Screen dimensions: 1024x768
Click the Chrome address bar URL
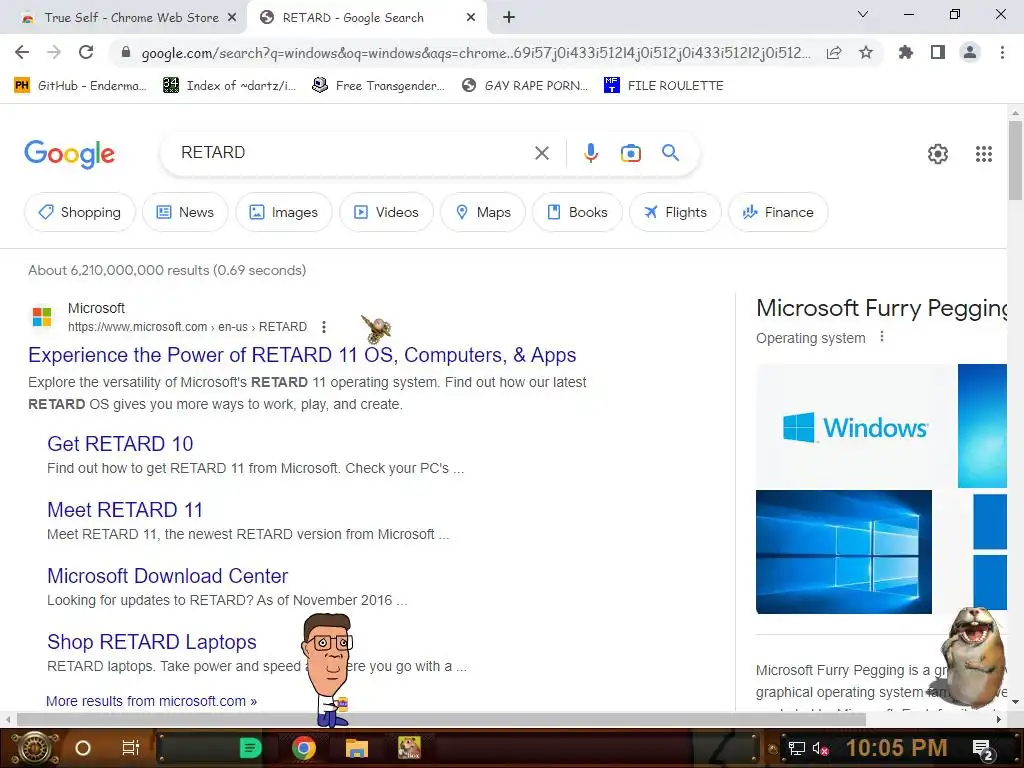475,53
